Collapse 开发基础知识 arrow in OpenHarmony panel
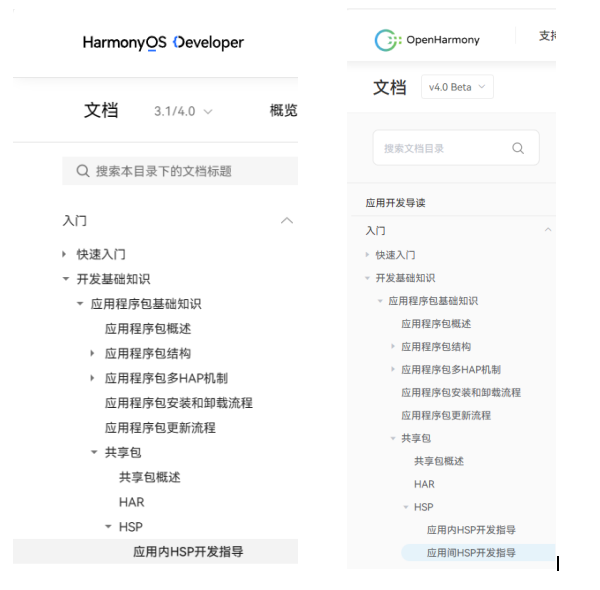 [x=367, y=278]
